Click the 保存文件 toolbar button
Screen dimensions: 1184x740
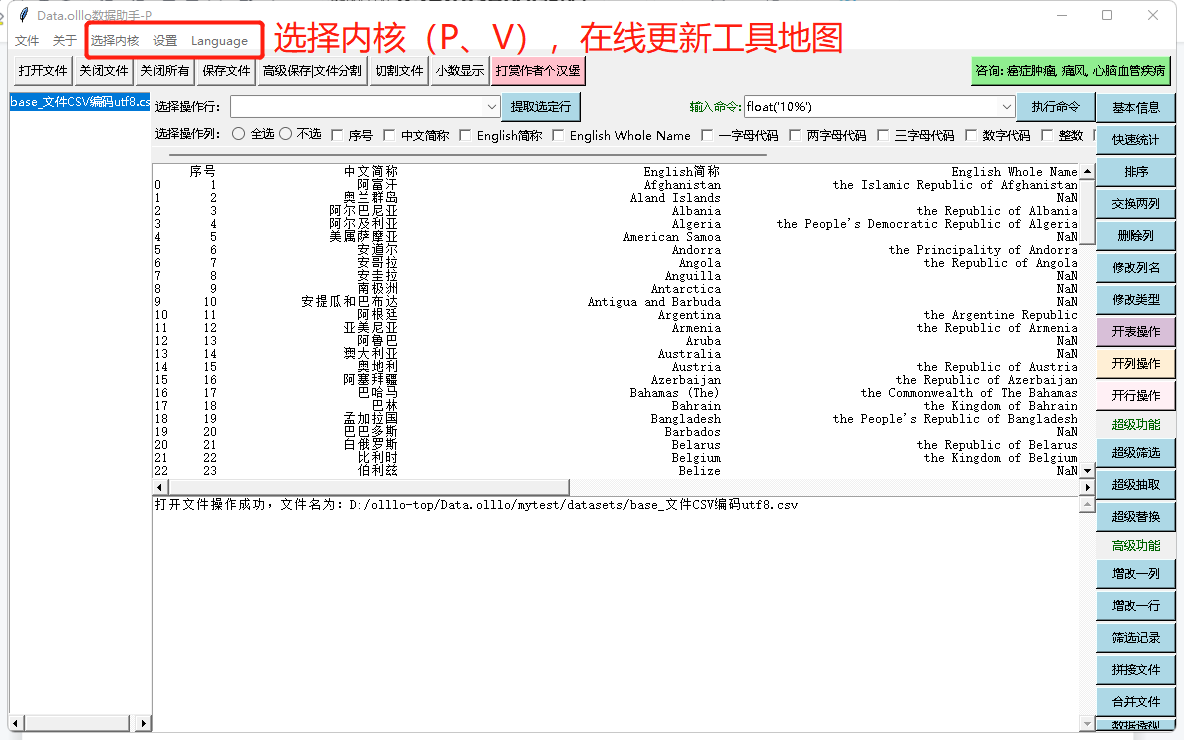coord(226,71)
